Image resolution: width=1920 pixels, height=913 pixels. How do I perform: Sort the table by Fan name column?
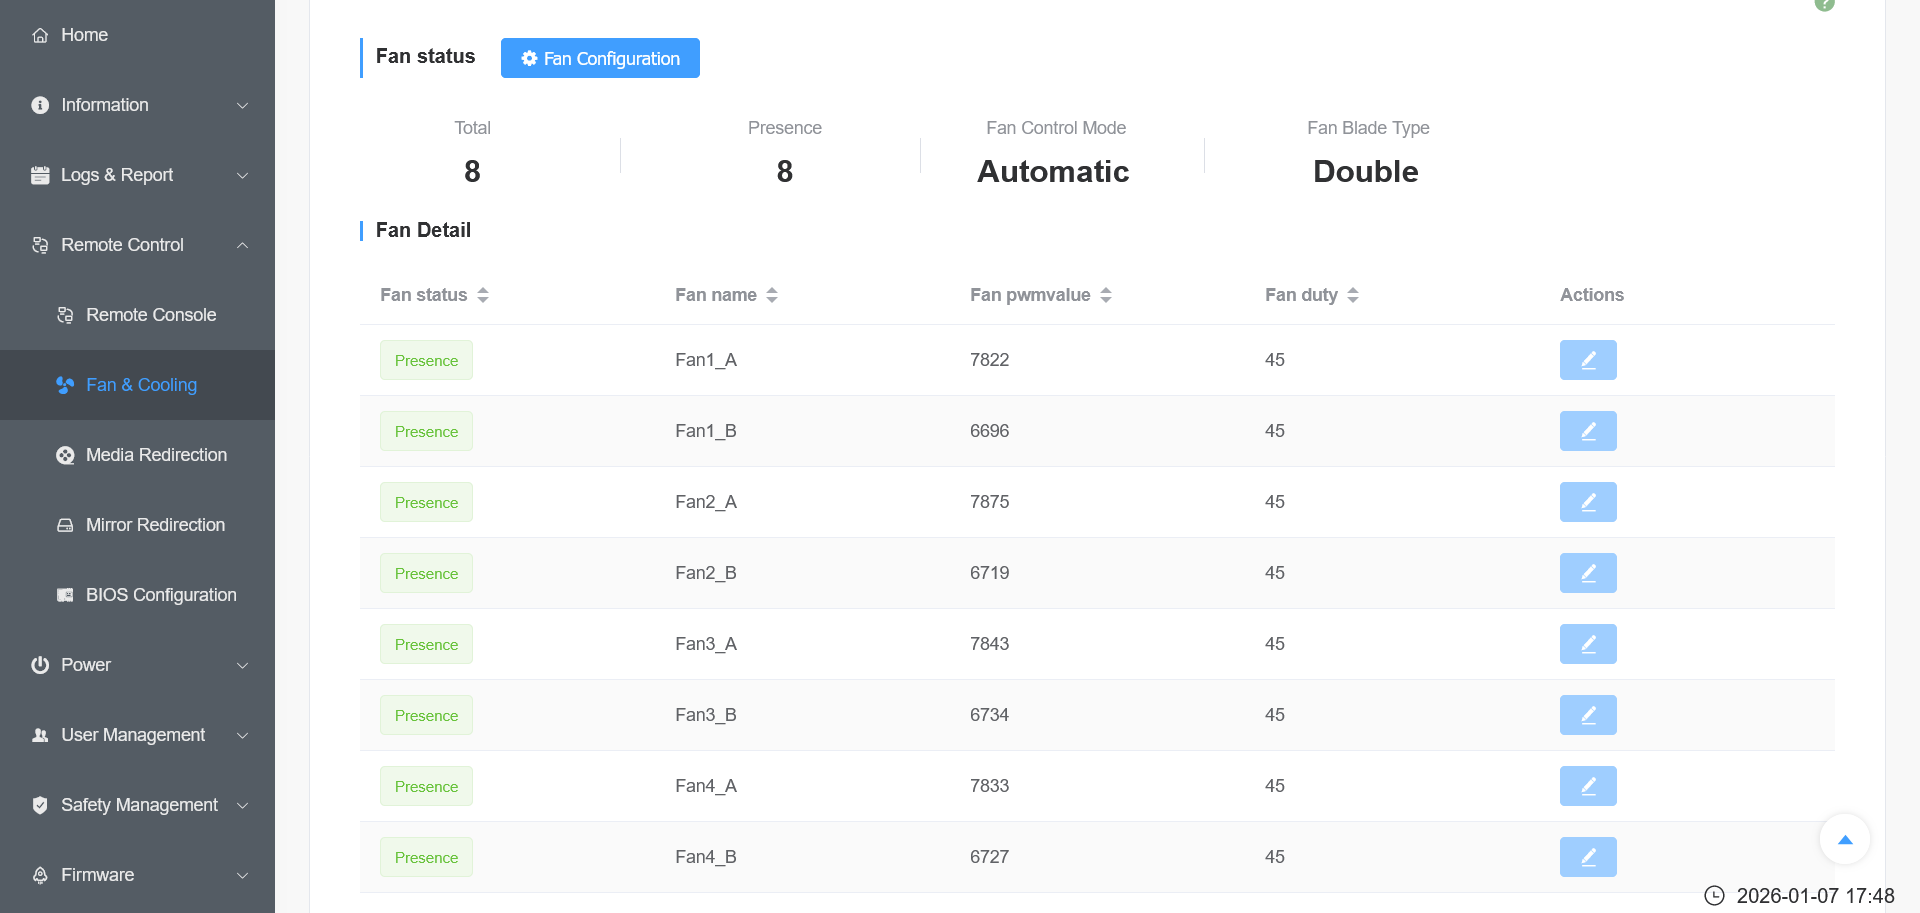pos(772,295)
